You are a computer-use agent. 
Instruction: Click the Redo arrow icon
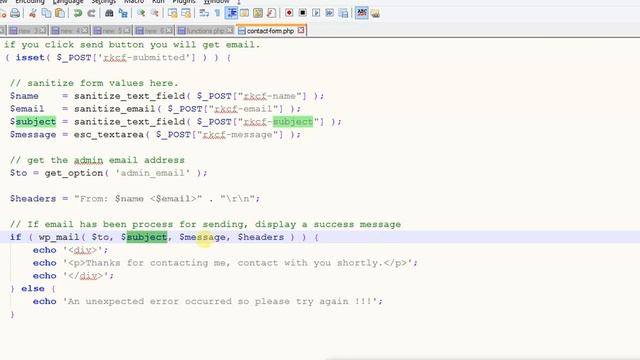click(91, 13)
